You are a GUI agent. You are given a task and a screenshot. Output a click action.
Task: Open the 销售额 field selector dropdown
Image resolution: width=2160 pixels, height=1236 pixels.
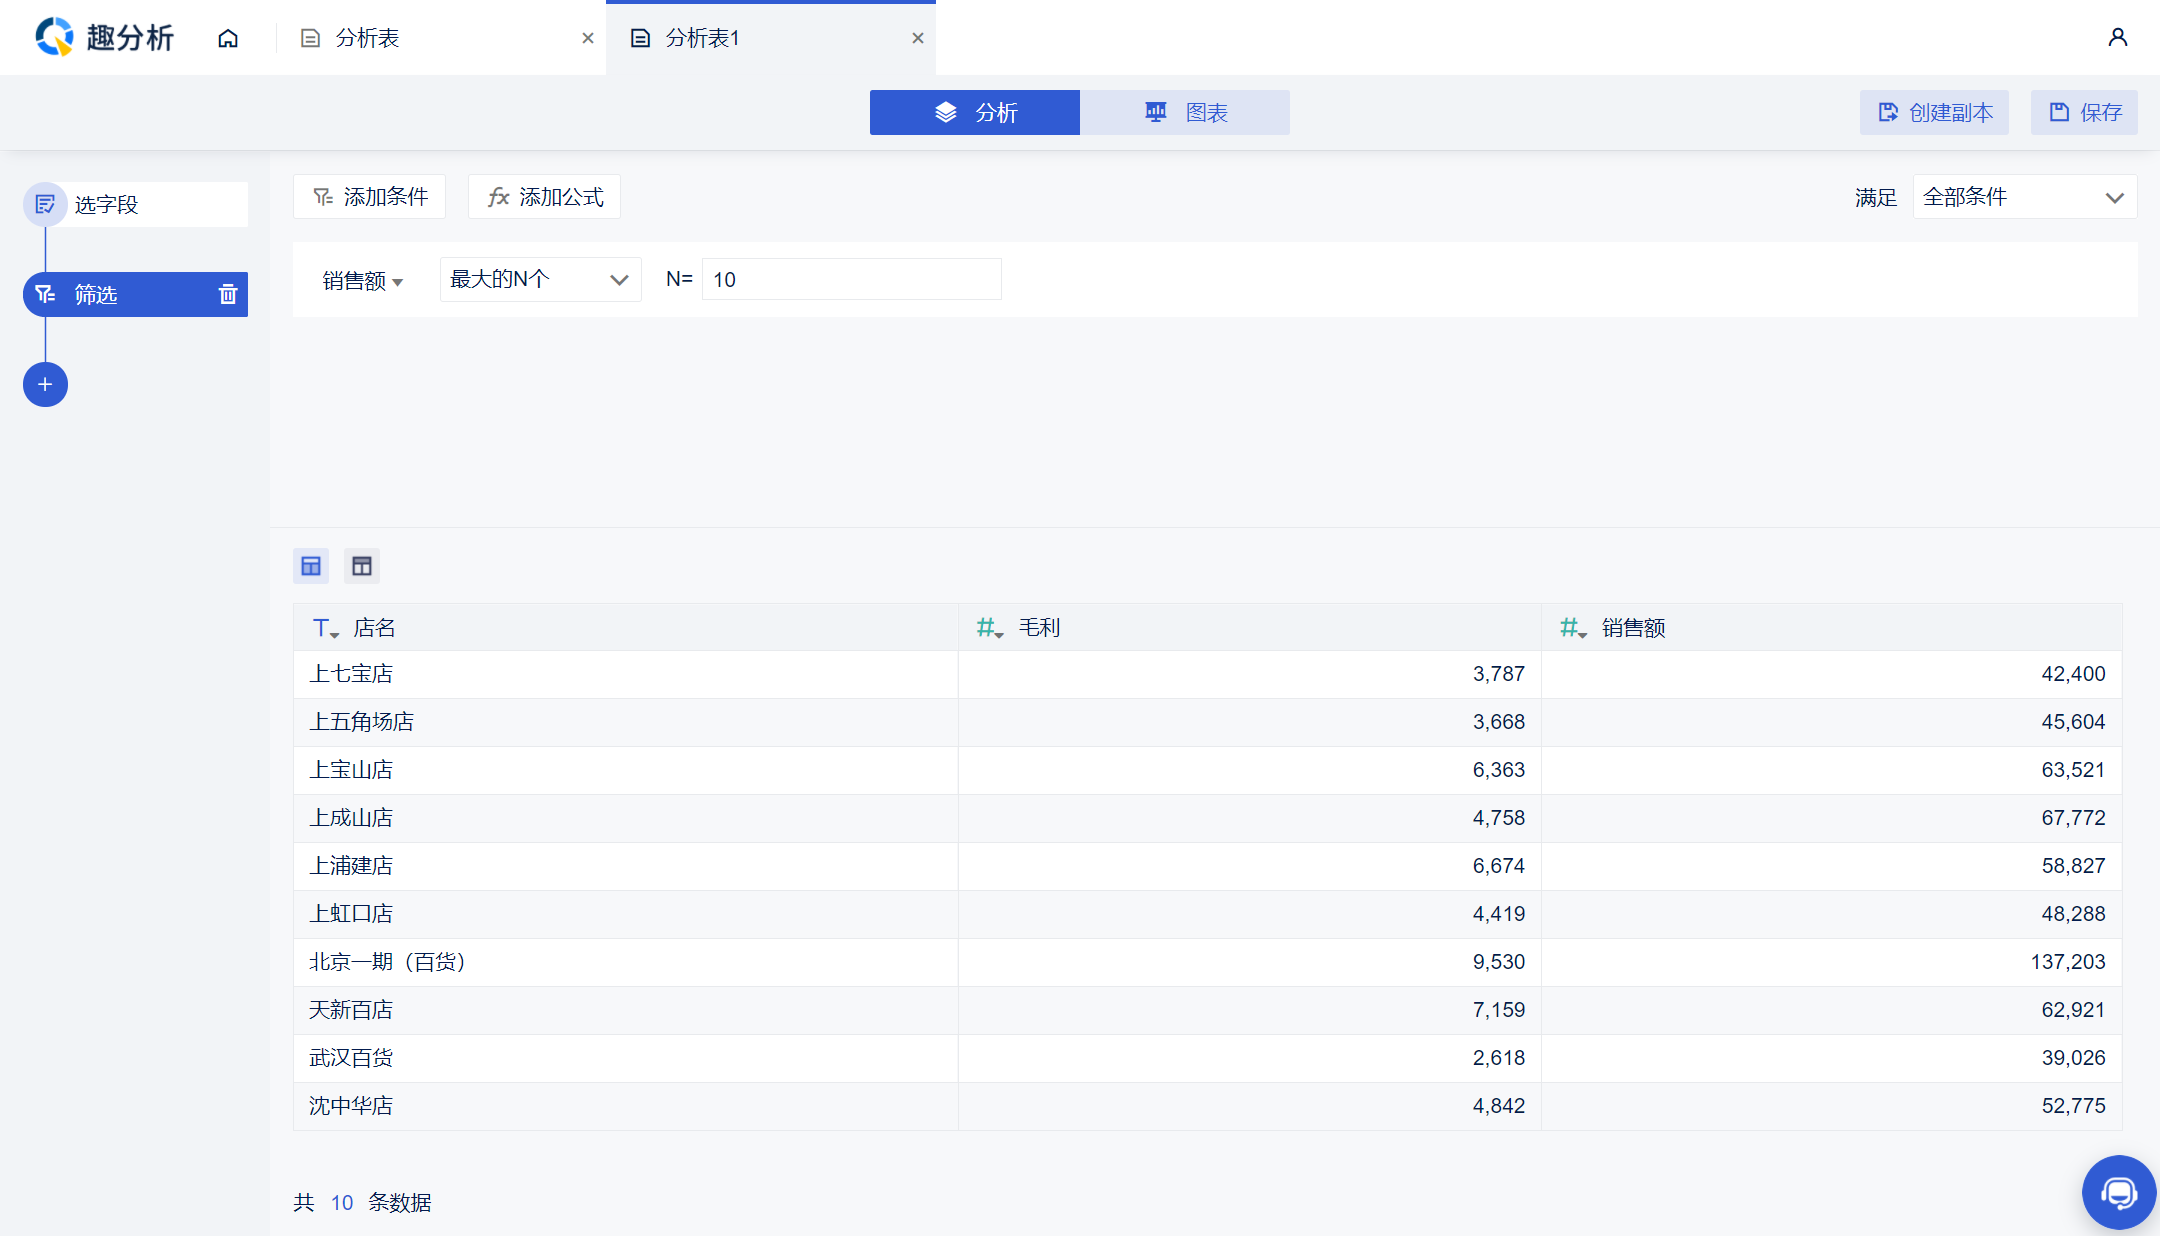tap(362, 281)
